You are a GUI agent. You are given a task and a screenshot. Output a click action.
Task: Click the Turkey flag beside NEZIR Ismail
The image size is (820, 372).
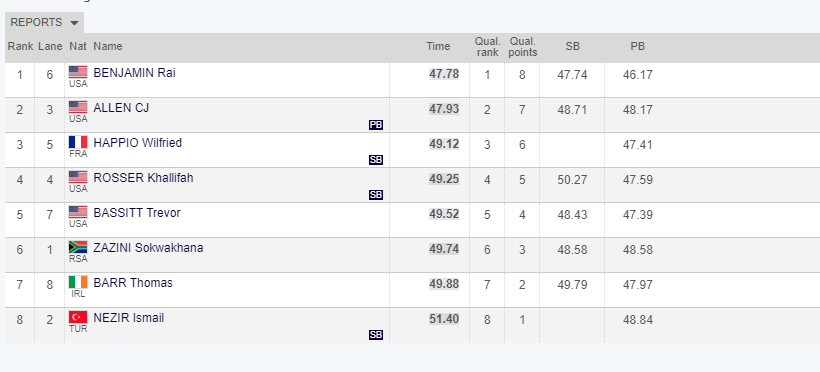pyautogui.click(x=78, y=317)
